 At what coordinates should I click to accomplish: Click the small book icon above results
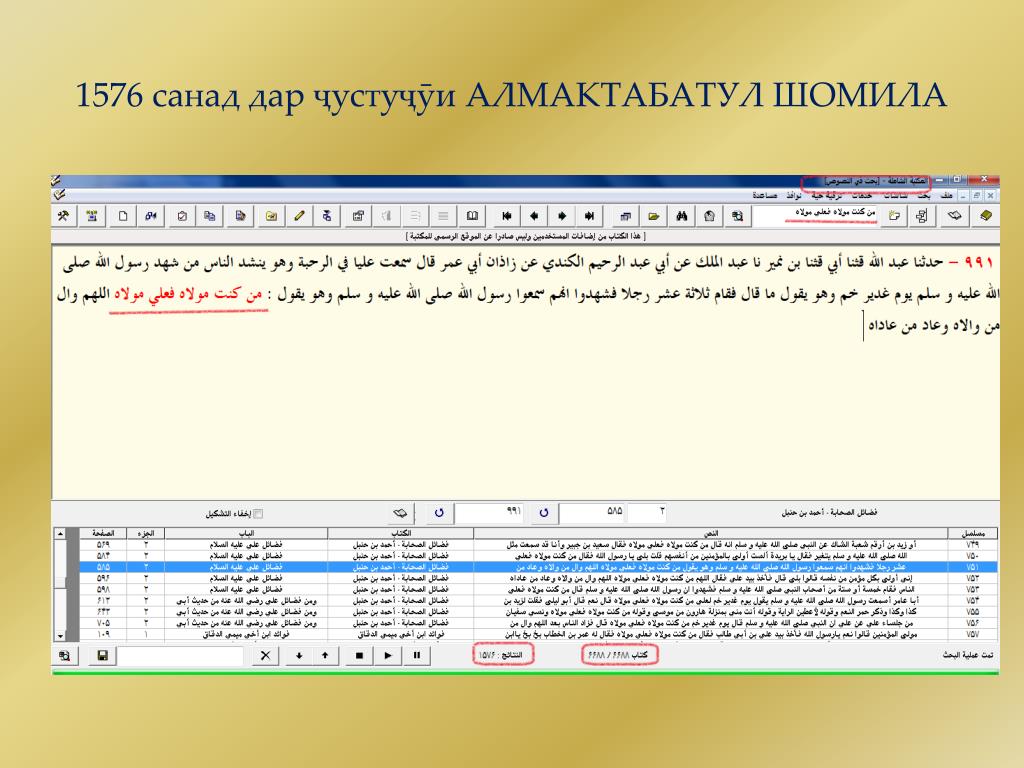pyautogui.click(x=400, y=513)
